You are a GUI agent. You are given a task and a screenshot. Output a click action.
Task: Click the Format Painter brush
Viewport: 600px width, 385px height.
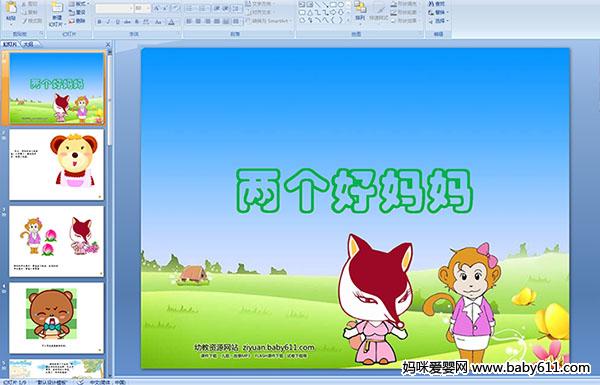pos(33,21)
